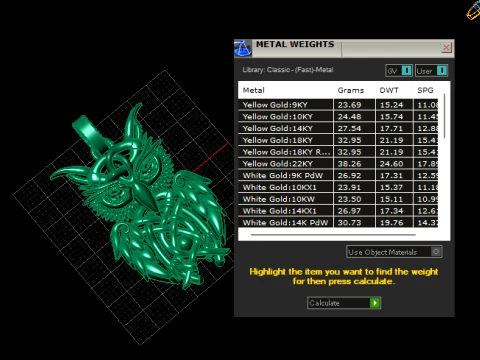Click the horizontal scrollbar under metal list
The image size is (480, 360).
333,235
